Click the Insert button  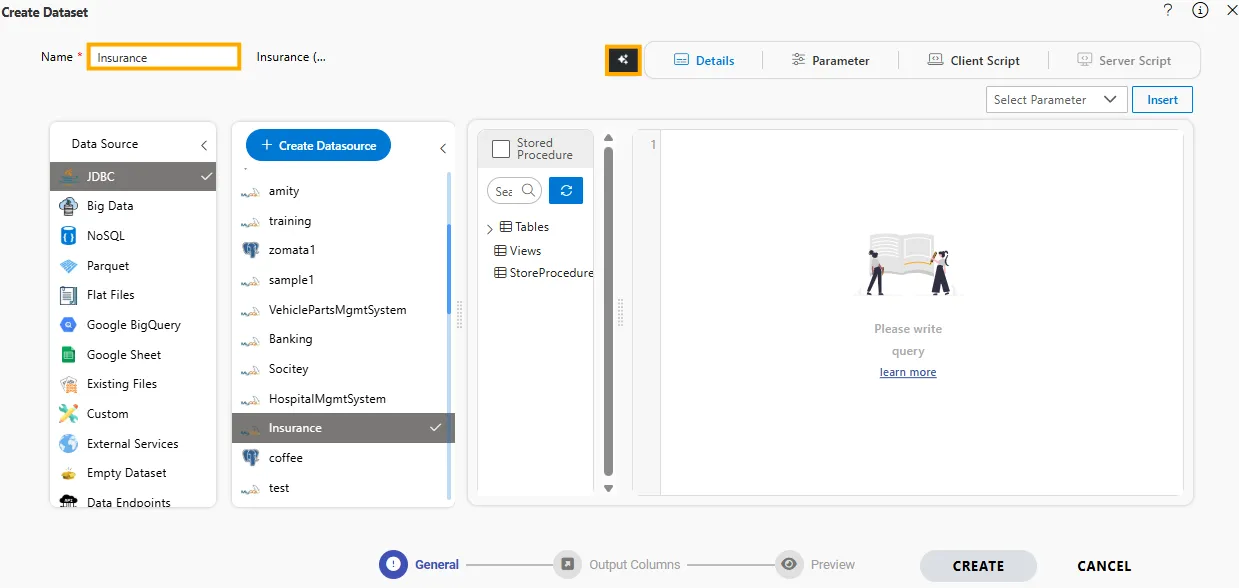[x=1162, y=100]
